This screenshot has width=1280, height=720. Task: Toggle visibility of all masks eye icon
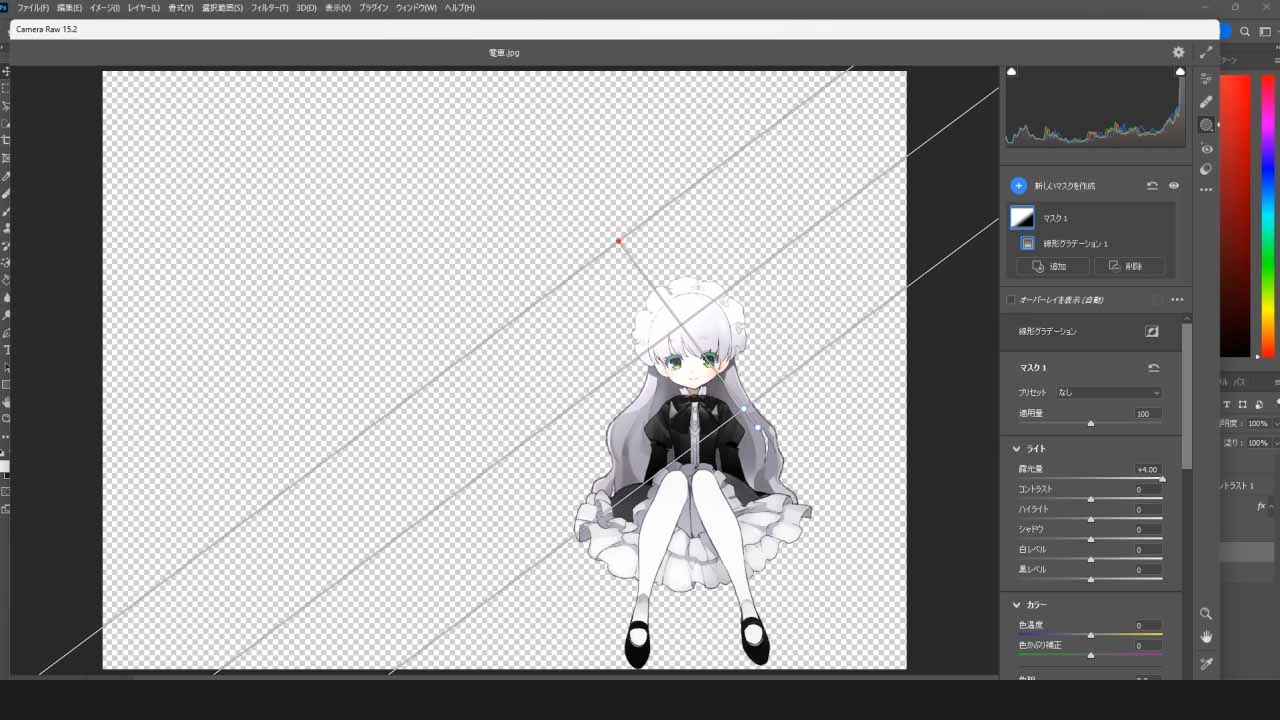[1174, 186]
